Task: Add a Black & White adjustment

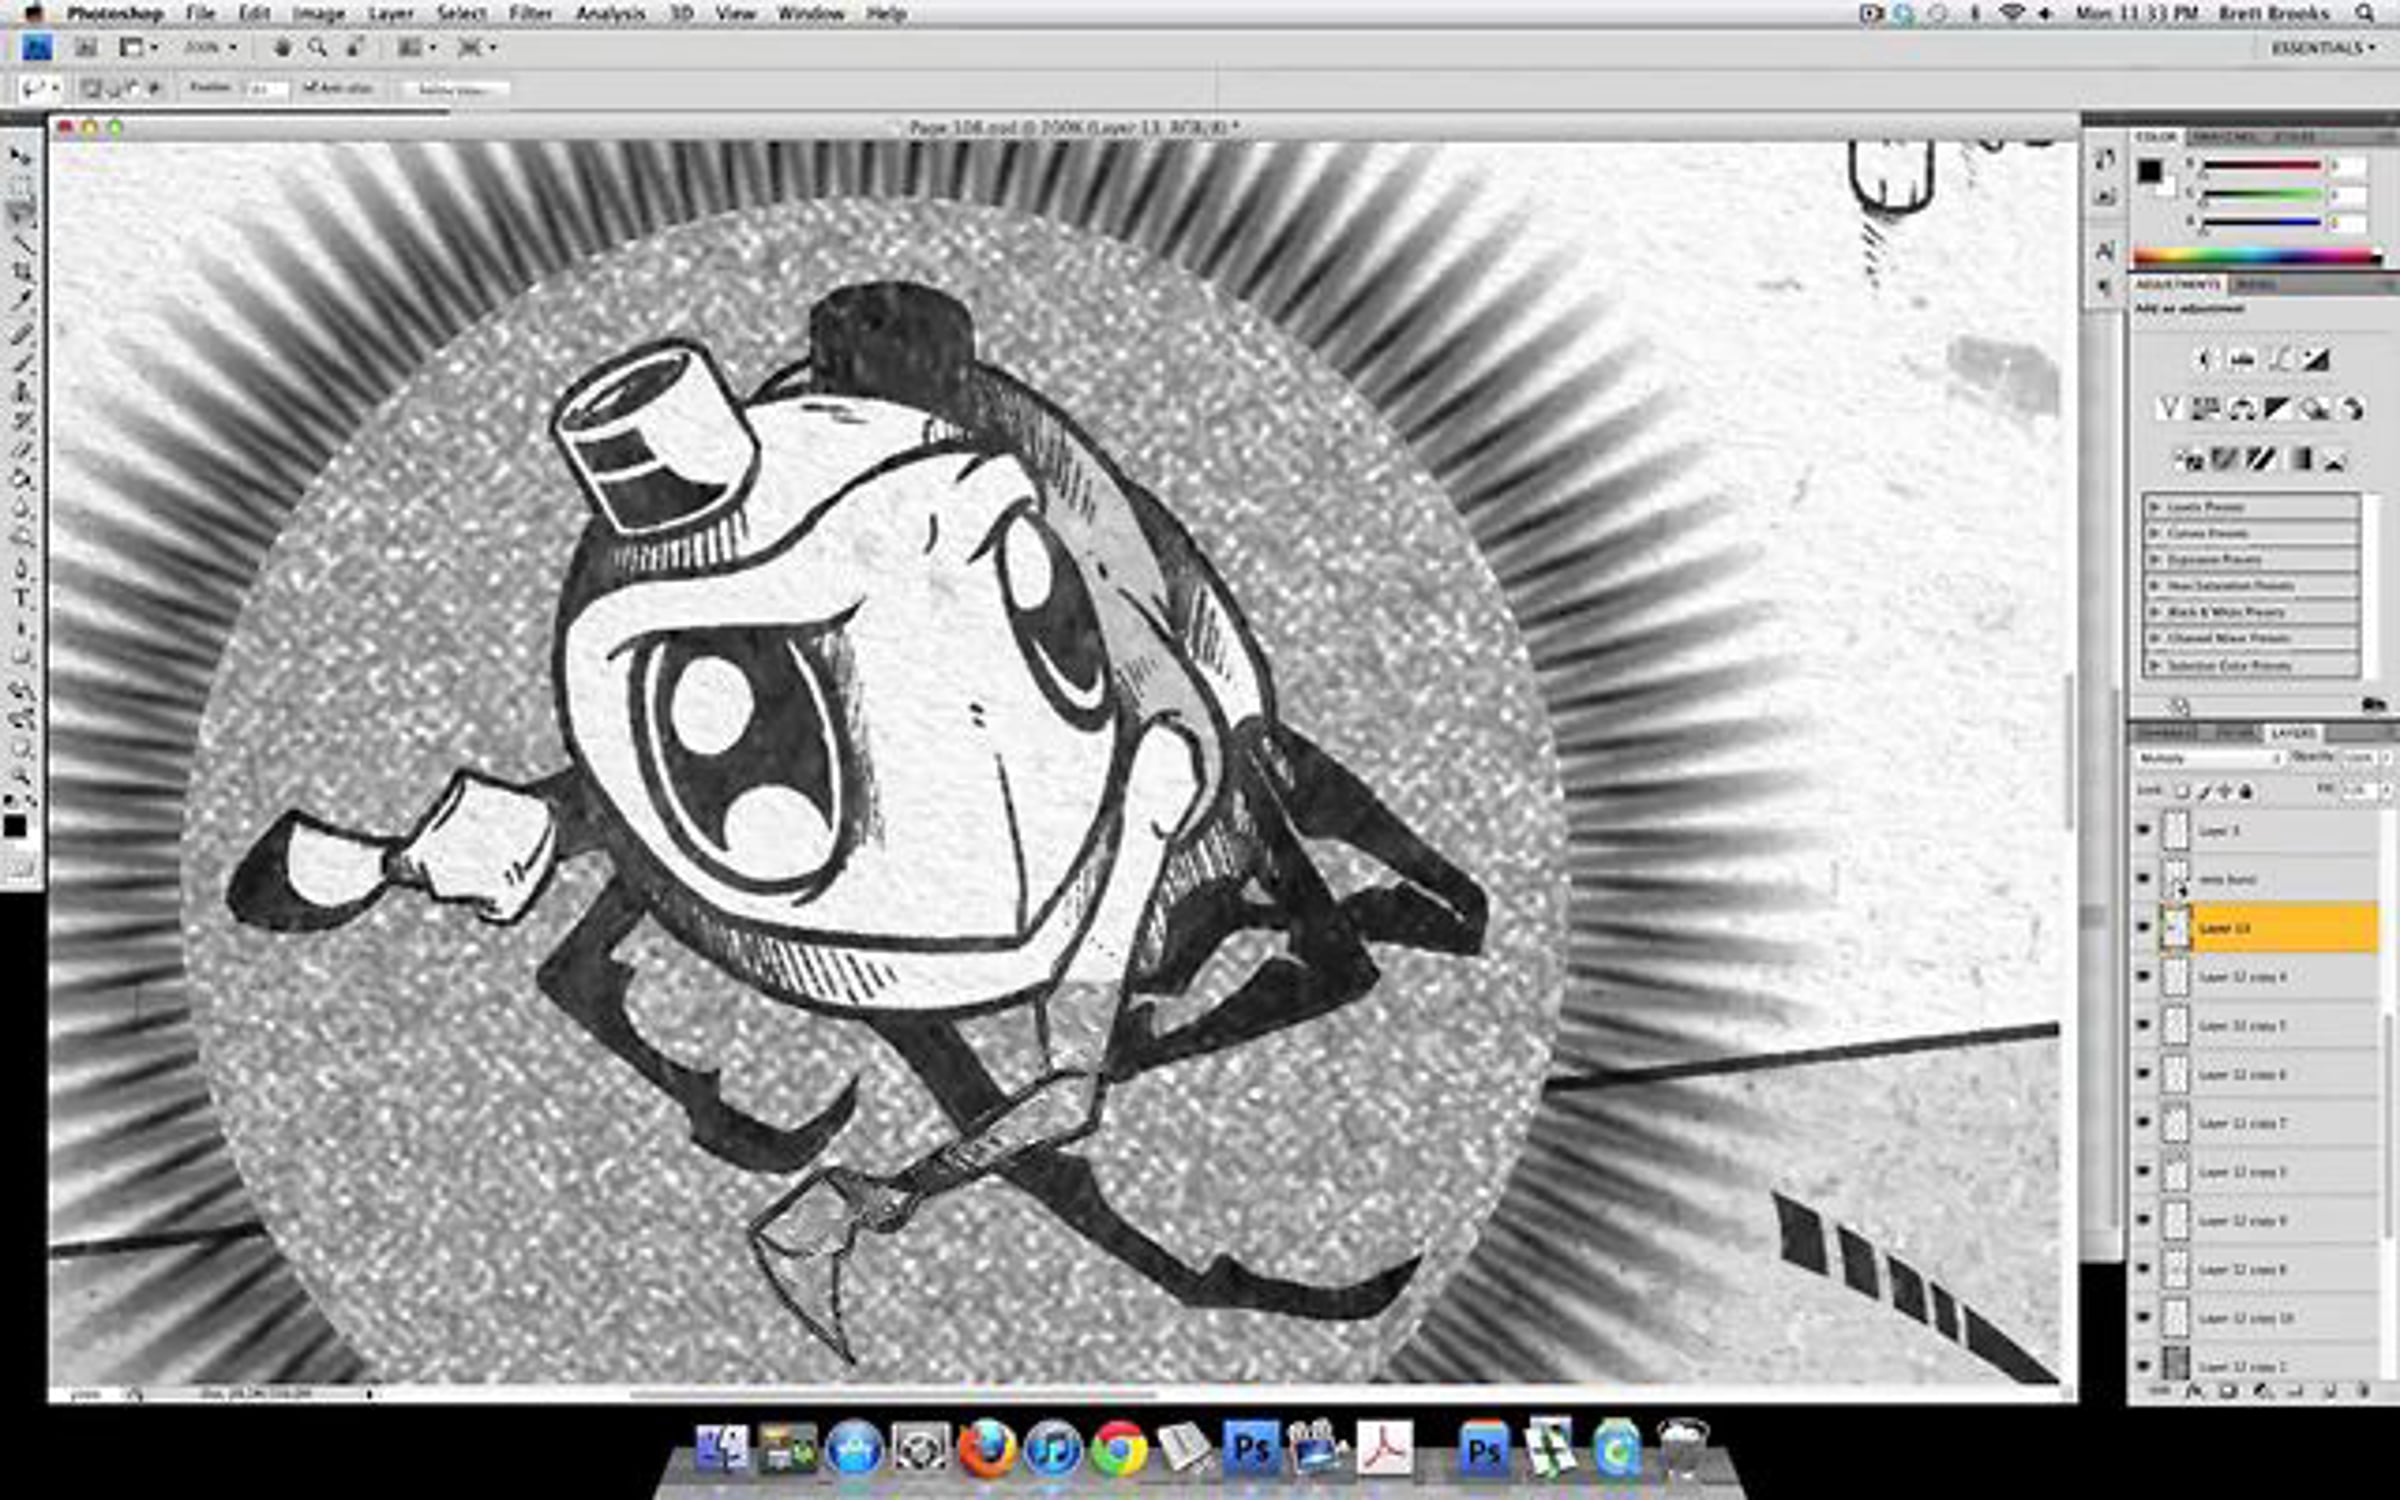Action: [x=2277, y=408]
